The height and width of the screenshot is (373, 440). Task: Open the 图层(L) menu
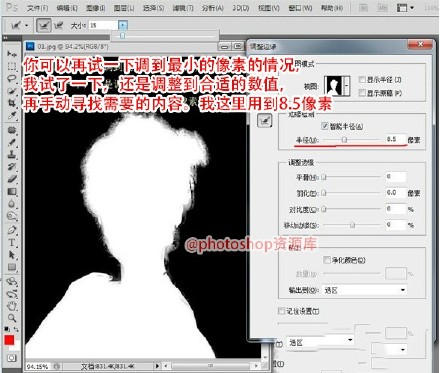click(x=124, y=8)
